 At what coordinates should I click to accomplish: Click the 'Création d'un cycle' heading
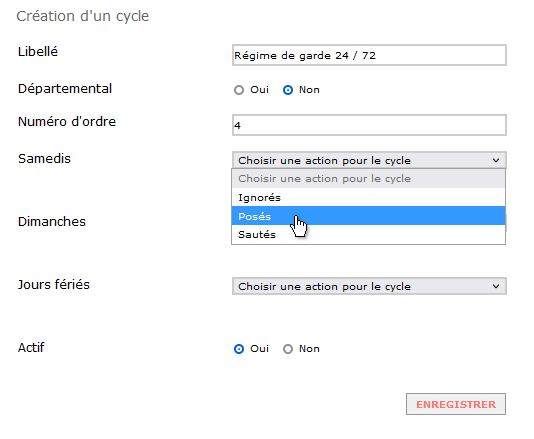[x=83, y=16]
